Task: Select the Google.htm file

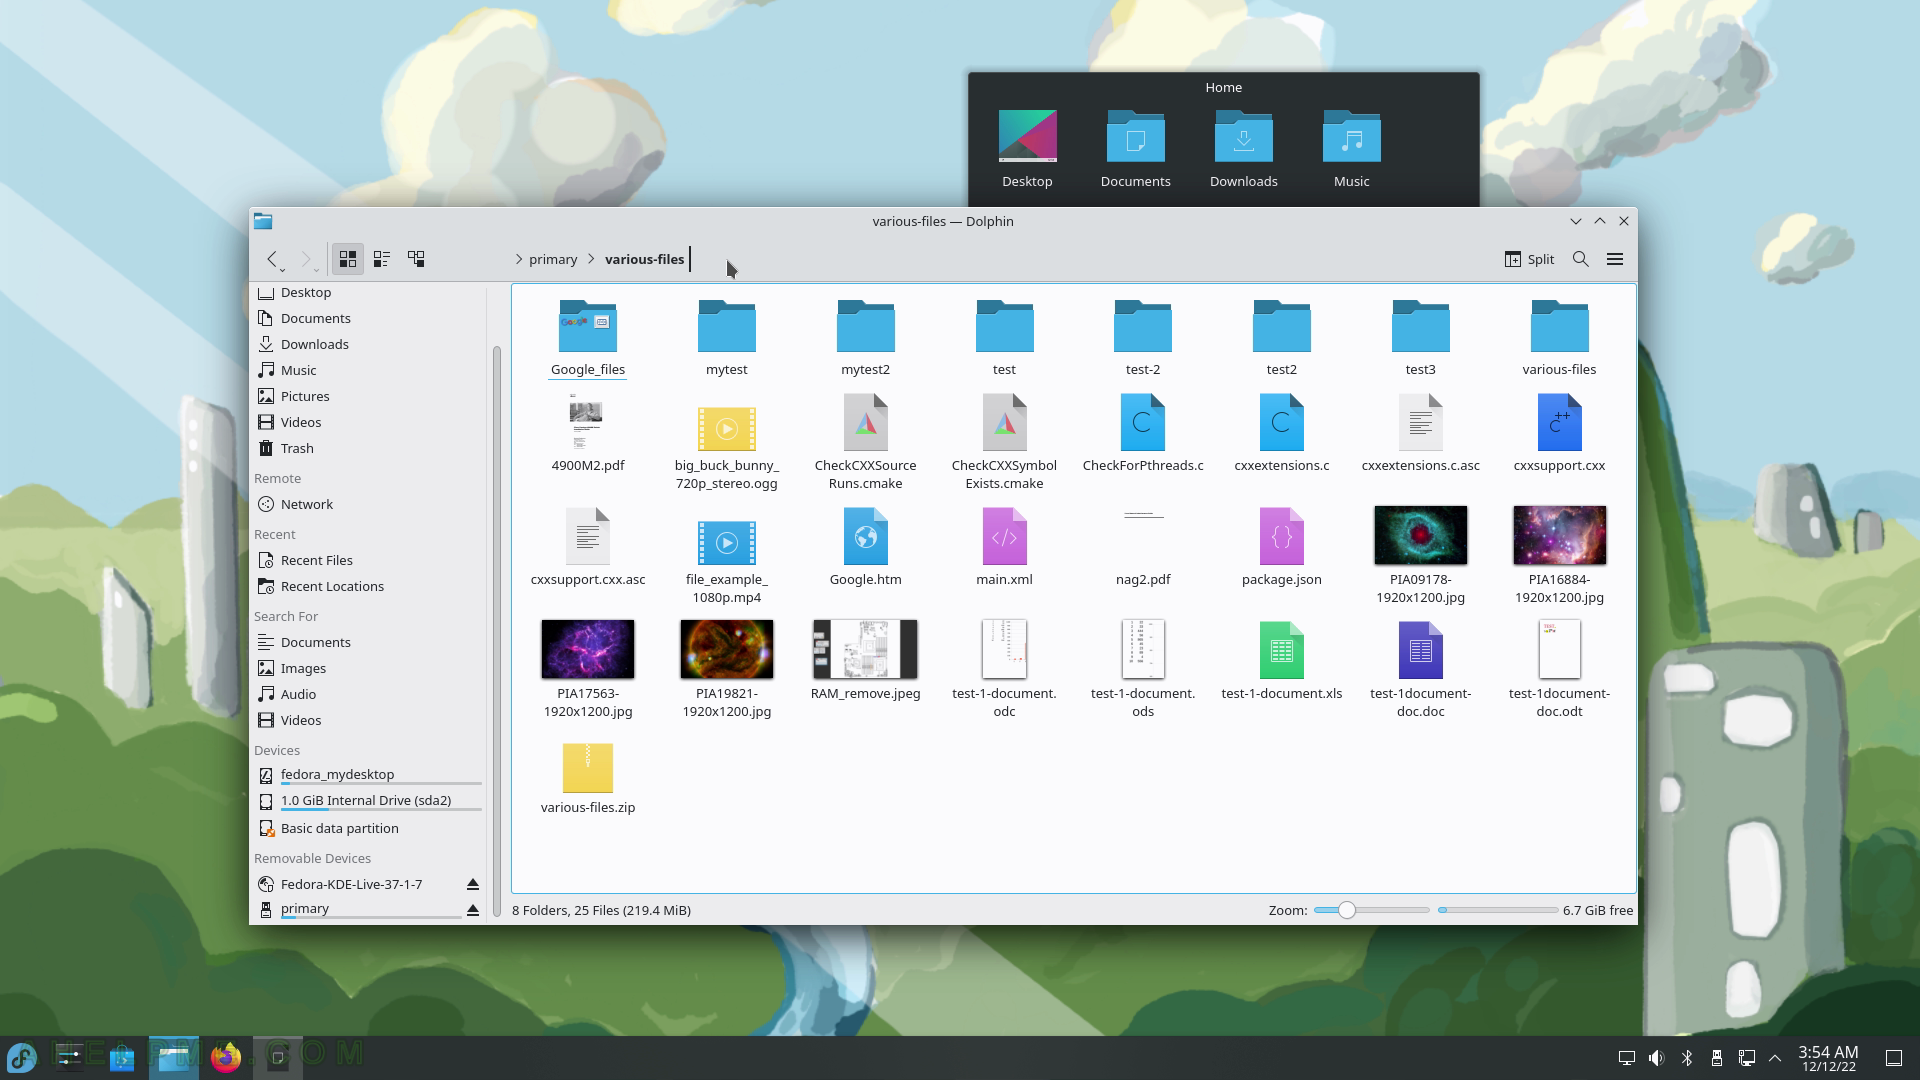Action: 866,547
